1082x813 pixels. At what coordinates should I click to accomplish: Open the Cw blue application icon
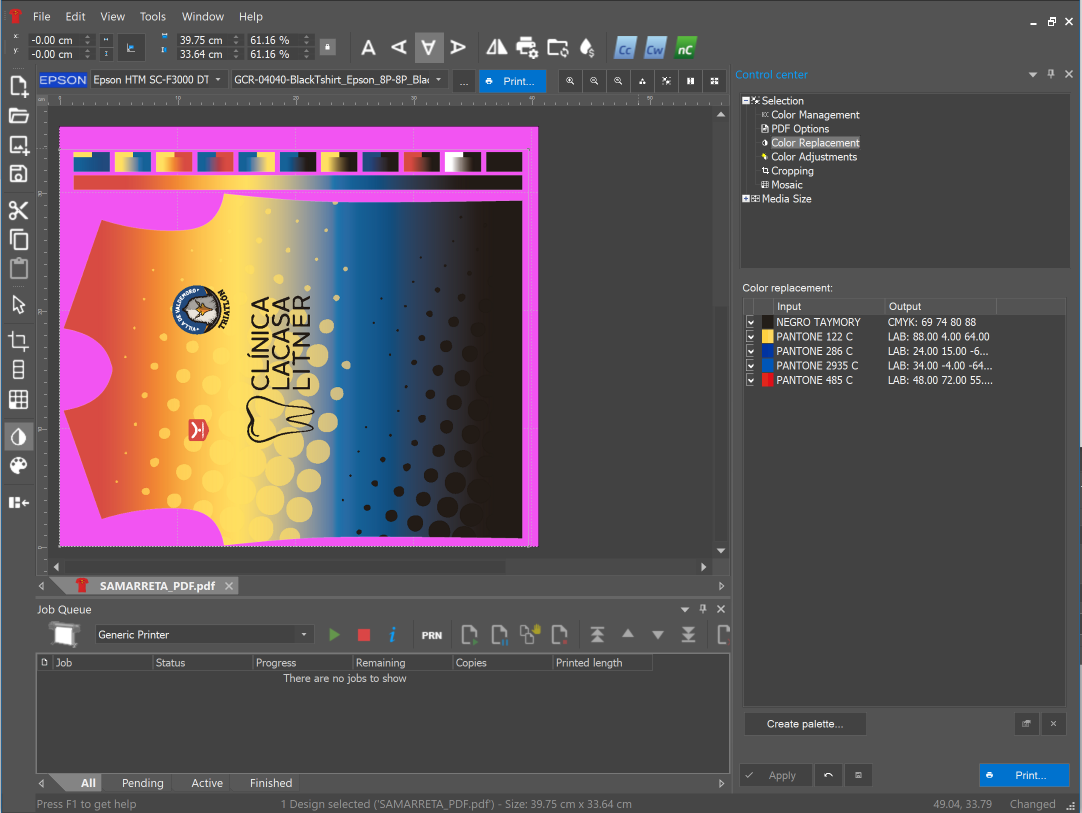point(655,48)
